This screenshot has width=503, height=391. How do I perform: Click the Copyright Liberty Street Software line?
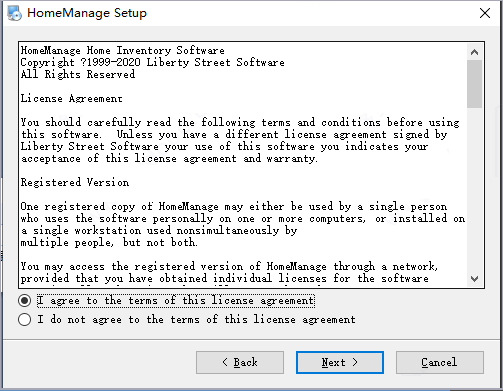153,62
